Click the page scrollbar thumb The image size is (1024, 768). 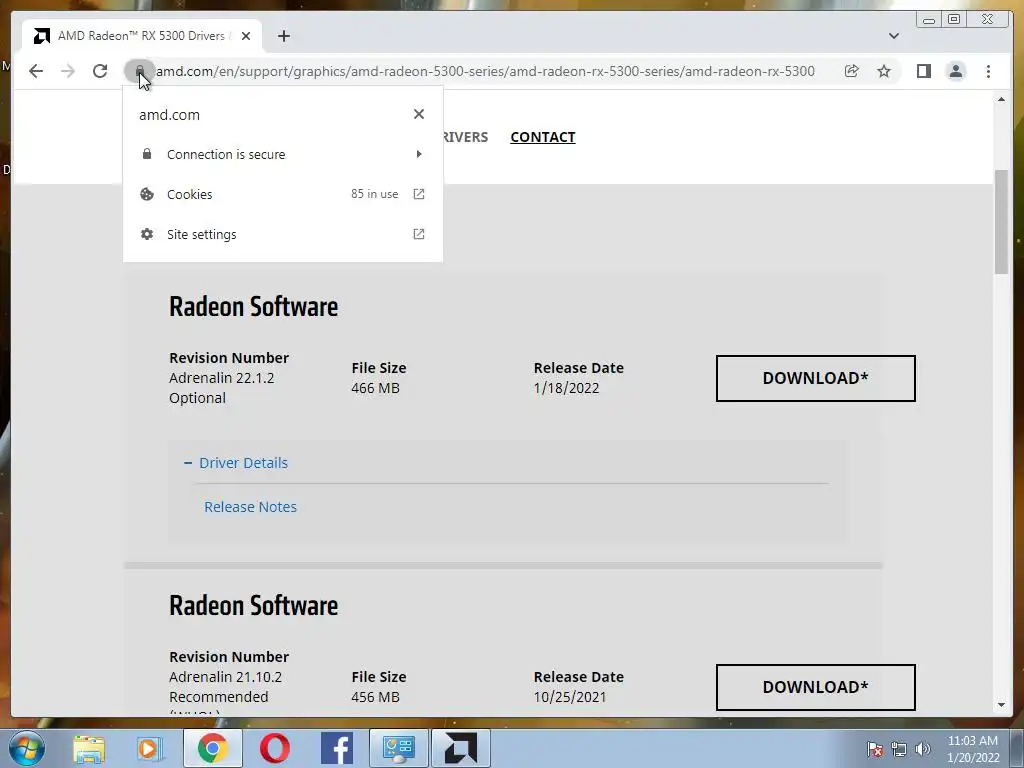point(1001,222)
